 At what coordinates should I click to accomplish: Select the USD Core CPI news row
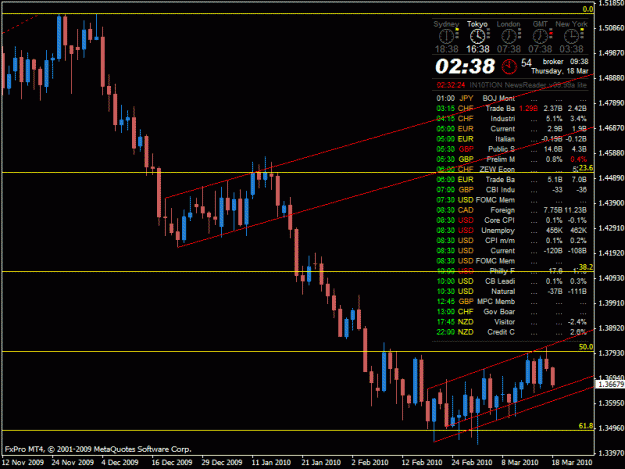click(x=511, y=220)
